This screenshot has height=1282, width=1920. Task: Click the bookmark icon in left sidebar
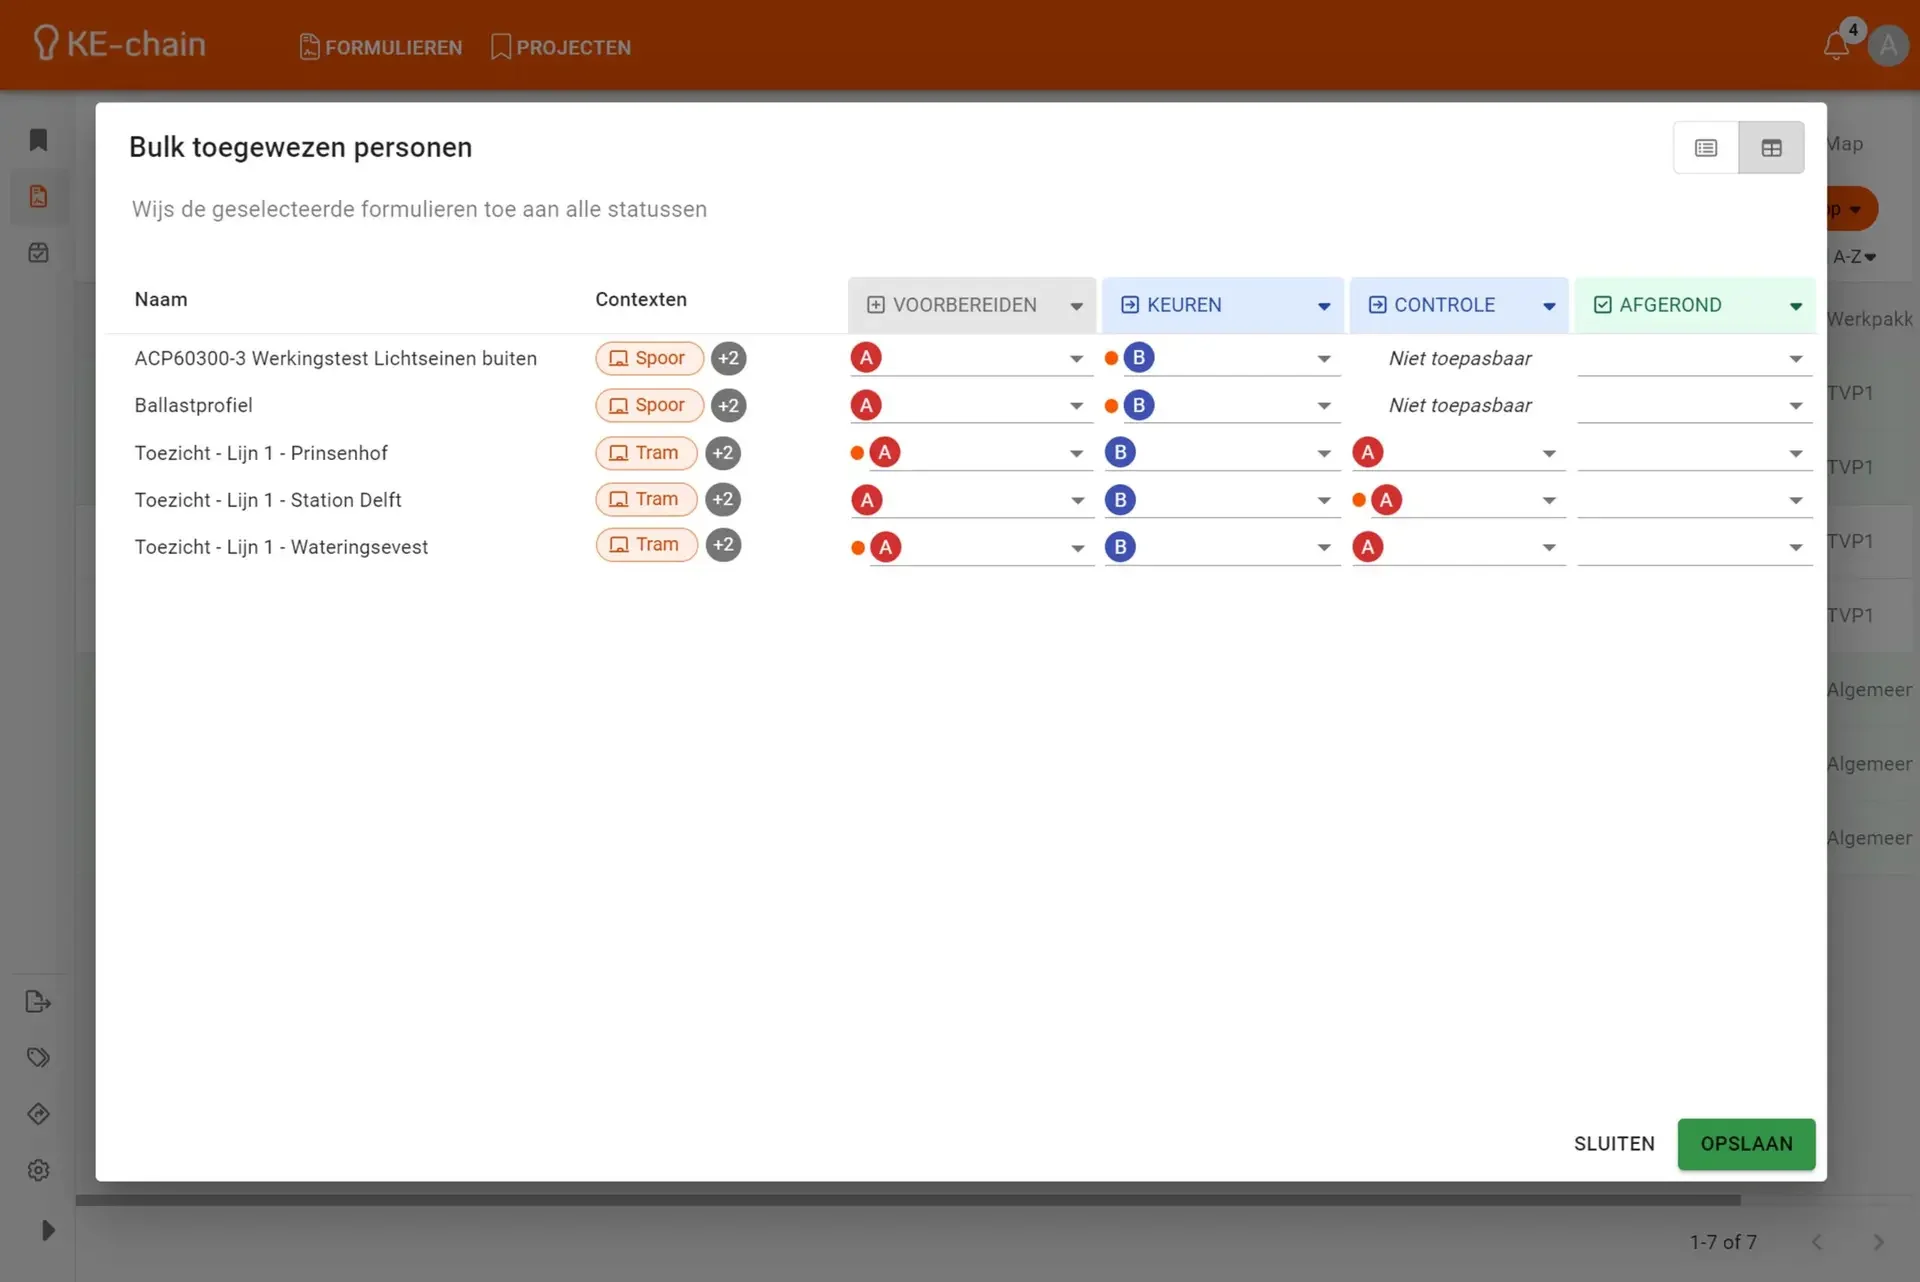pyautogui.click(x=38, y=140)
